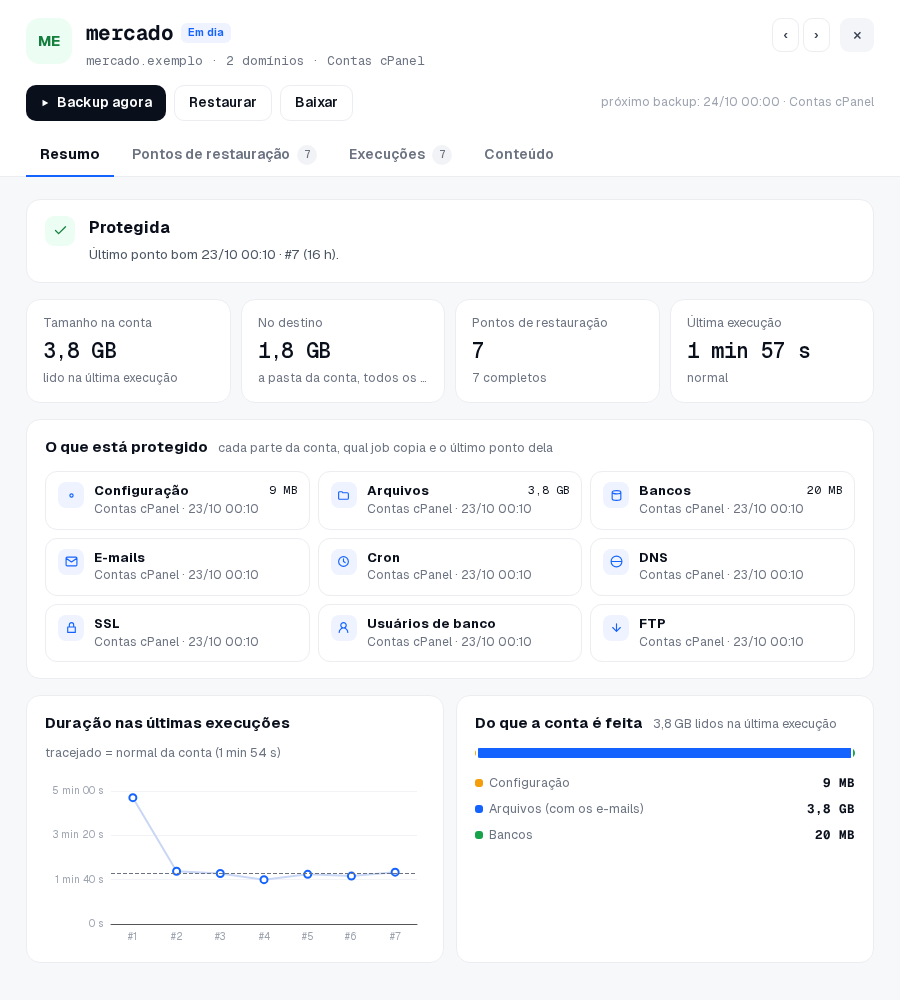Image resolution: width=900 pixels, height=1000 pixels.
Task: Click the Baixar button
Action: (x=316, y=103)
